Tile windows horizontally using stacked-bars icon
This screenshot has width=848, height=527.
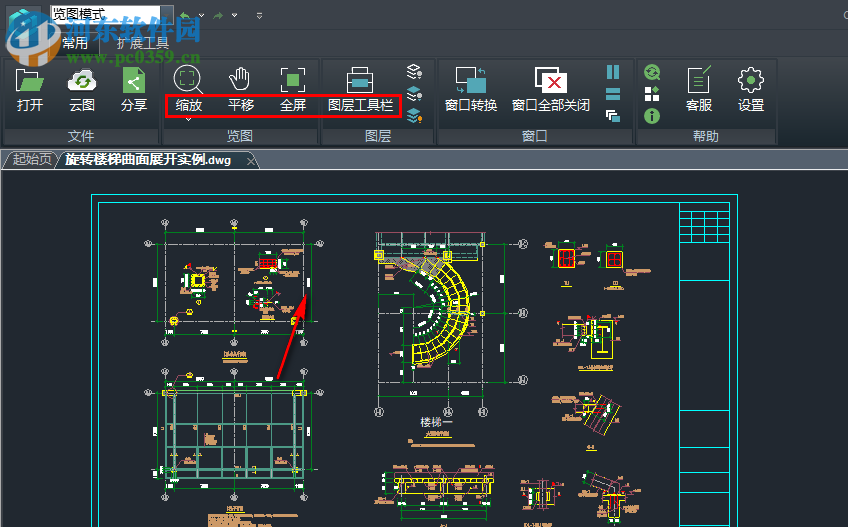click(x=613, y=94)
